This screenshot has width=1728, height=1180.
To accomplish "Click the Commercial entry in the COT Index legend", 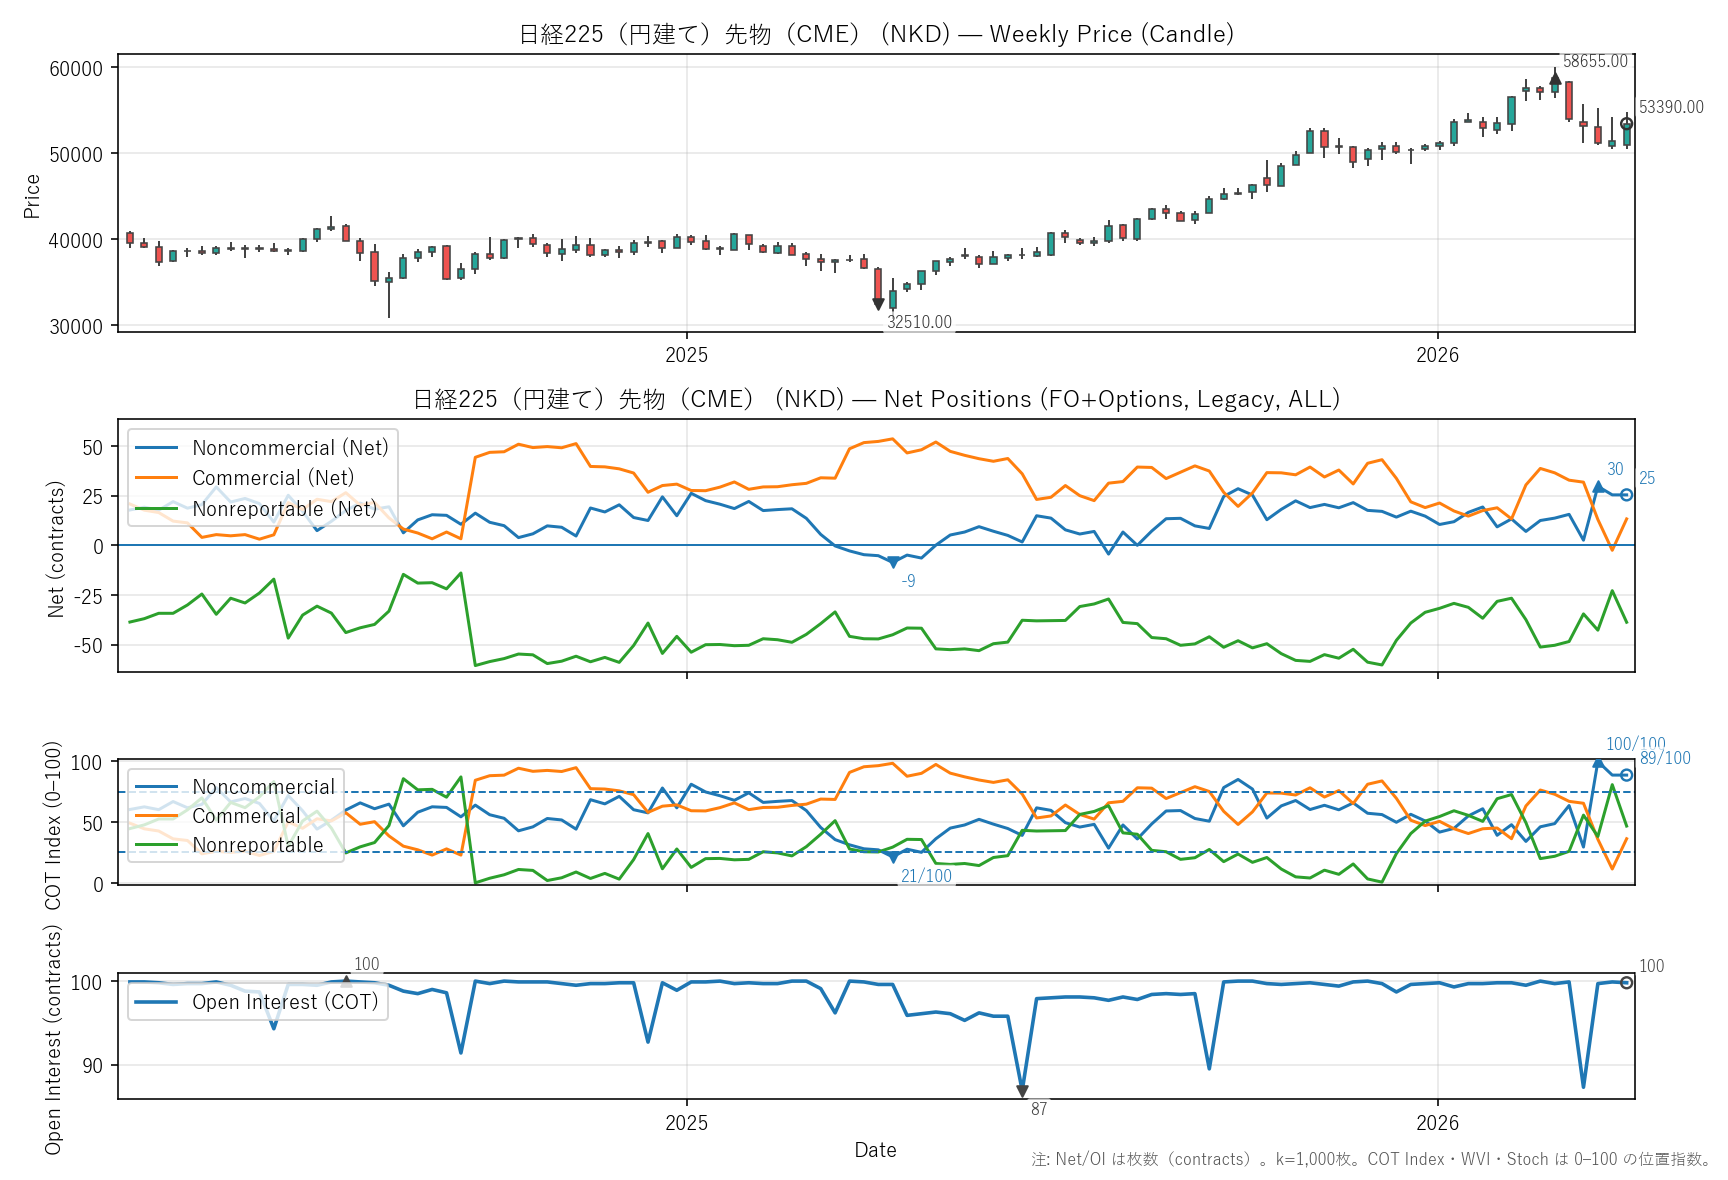I will click(246, 816).
